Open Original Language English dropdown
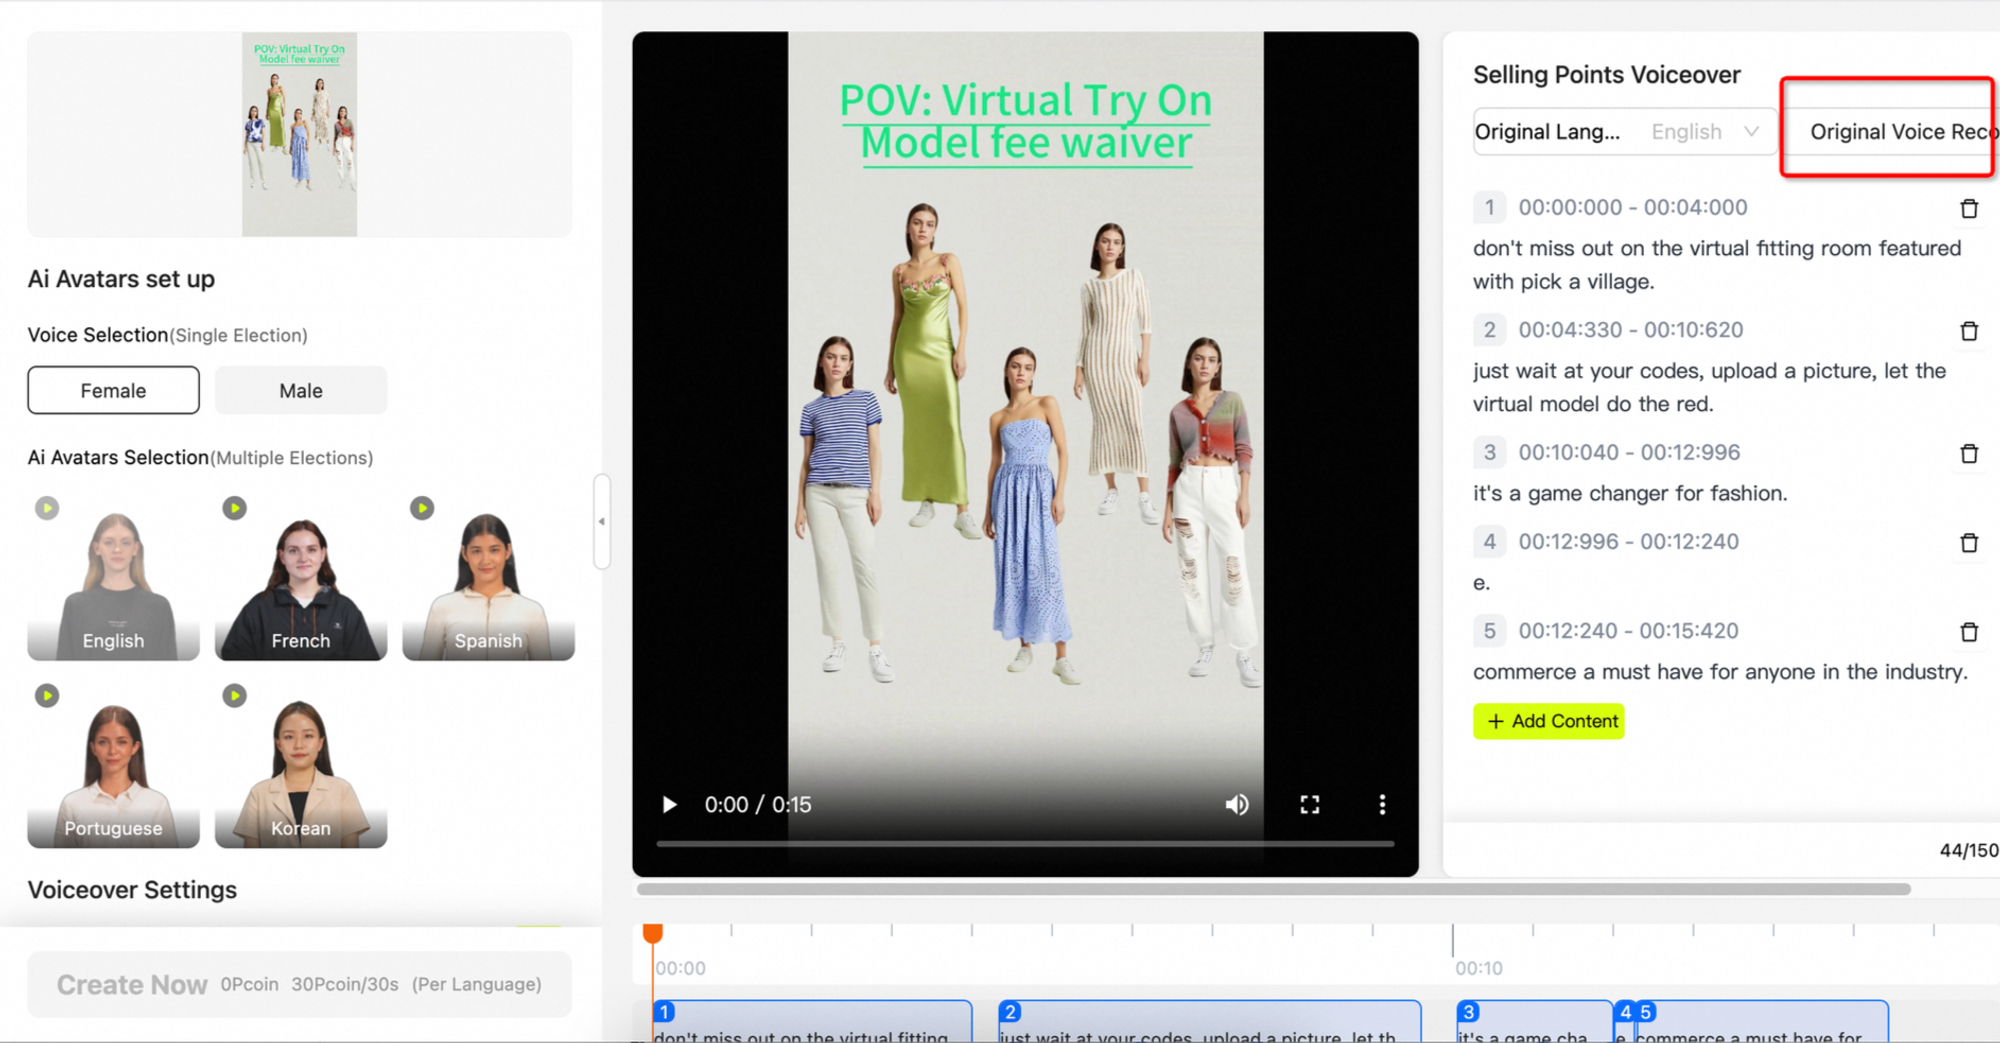2000x1043 pixels. pos(1624,132)
